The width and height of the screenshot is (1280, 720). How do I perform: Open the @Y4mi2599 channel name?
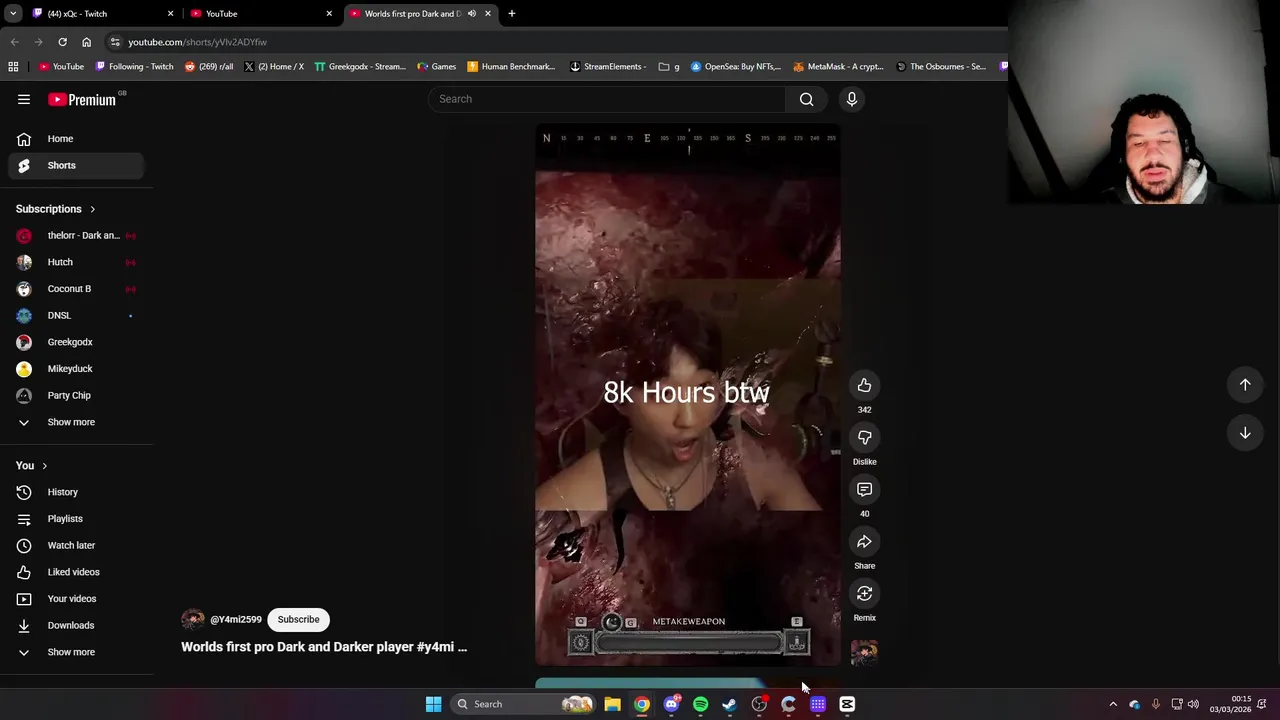(236, 619)
